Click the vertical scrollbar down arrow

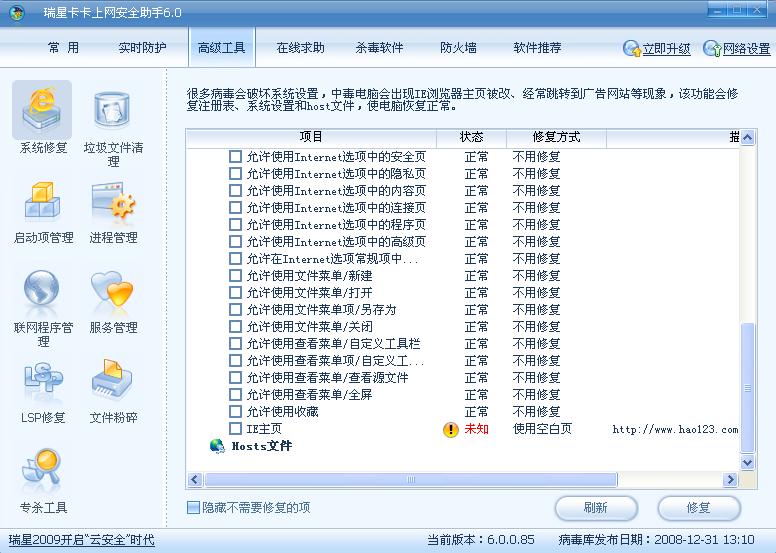coord(747,463)
